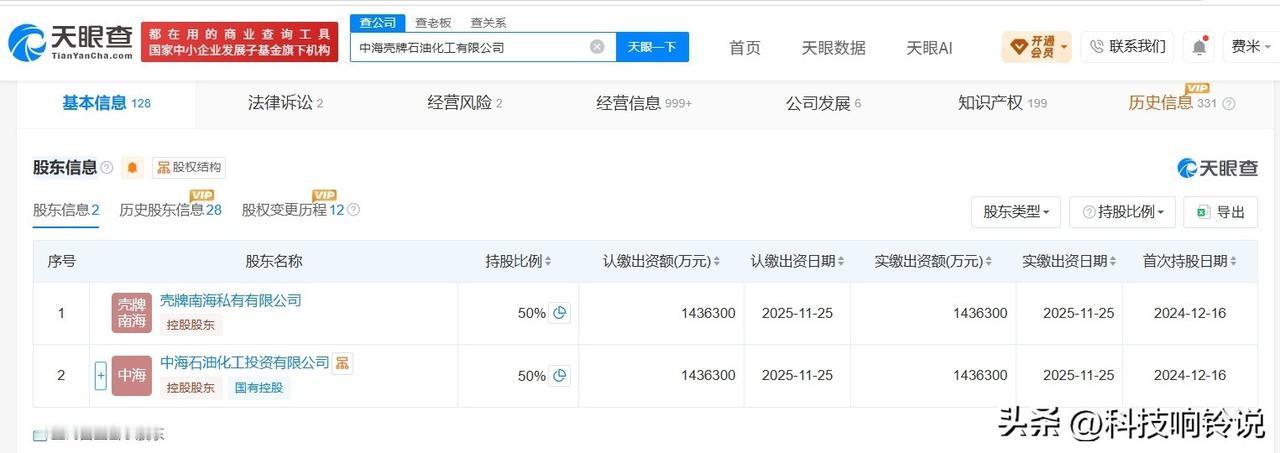Open pie chart icon for 壳牌南海私有有限公司
The width and height of the screenshot is (1280, 453).
pos(560,313)
